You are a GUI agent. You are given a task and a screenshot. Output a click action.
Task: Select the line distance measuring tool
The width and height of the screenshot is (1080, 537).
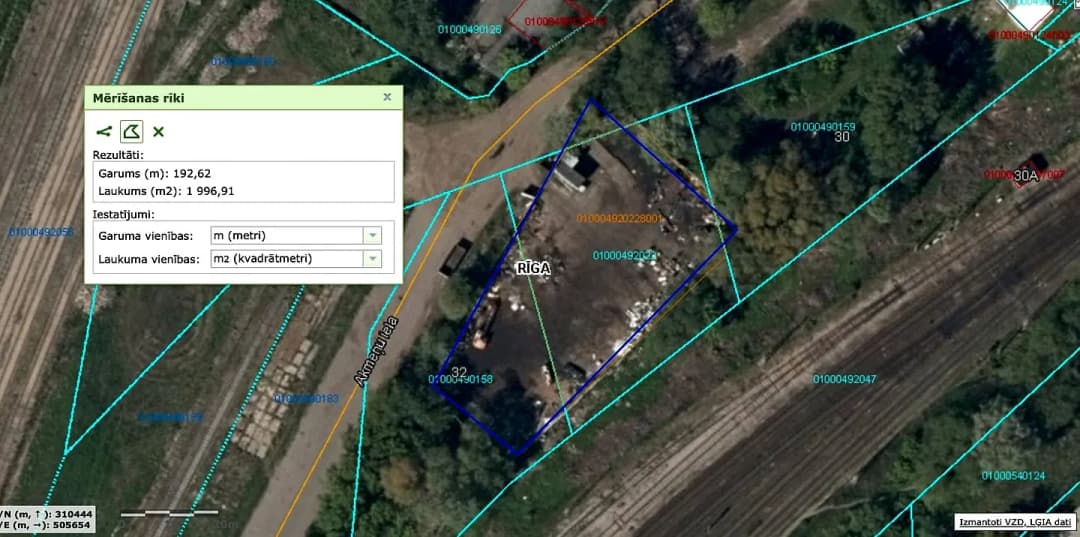[104, 131]
